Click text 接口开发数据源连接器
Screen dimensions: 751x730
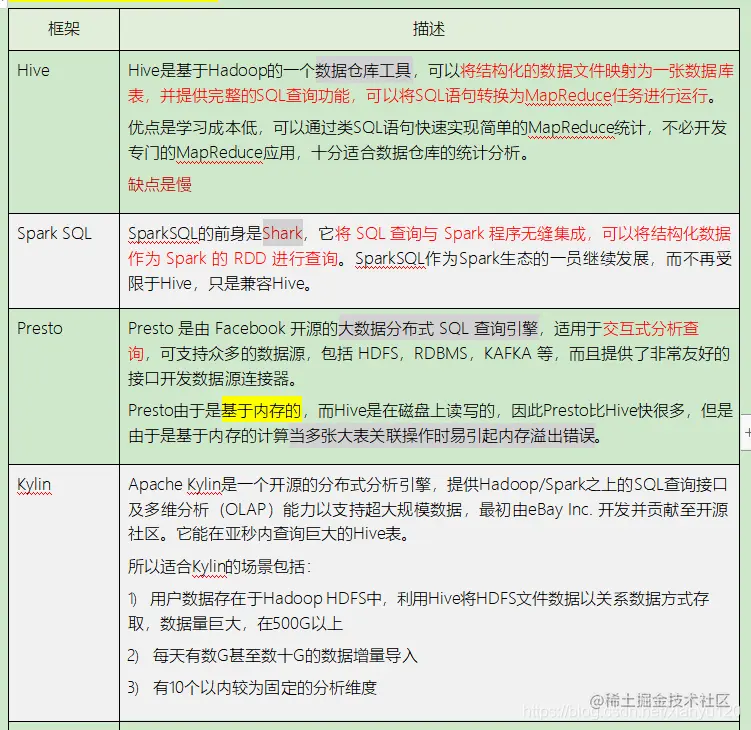(x=213, y=379)
